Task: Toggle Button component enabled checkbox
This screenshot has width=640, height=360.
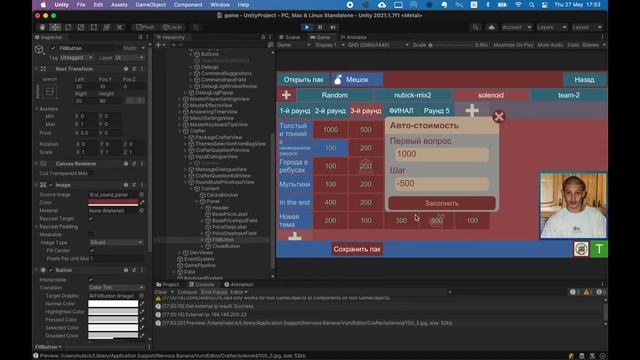Action: click(51, 270)
